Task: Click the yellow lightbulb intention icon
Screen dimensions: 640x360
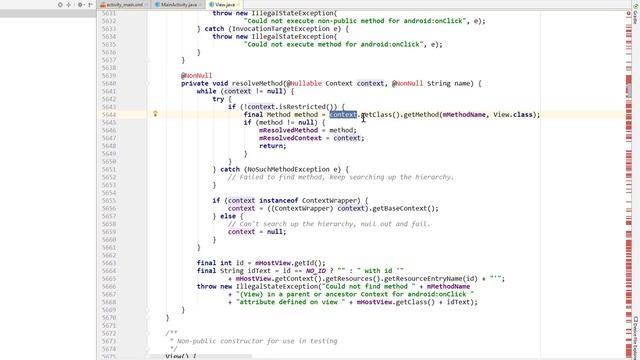Action: [155, 114]
